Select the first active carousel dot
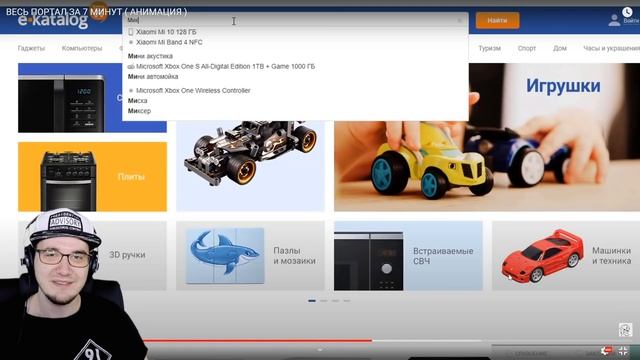Viewport: 640px width, 360px height. click(312, 301)
